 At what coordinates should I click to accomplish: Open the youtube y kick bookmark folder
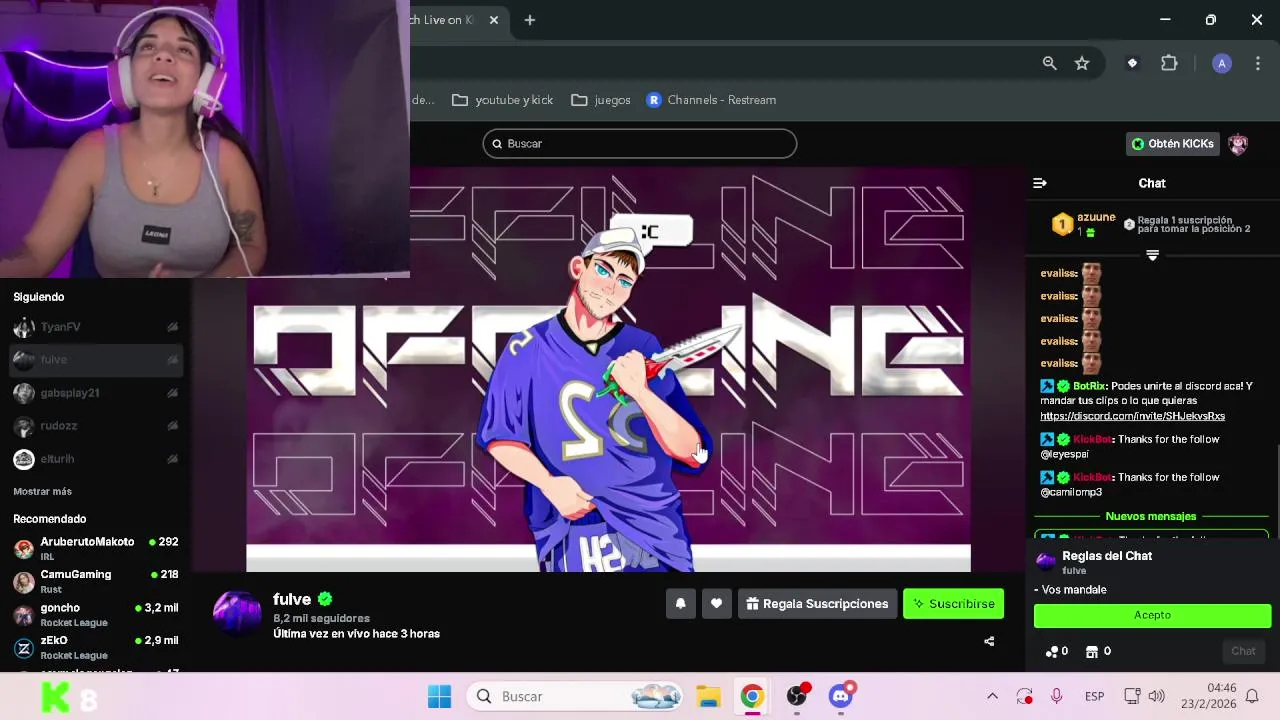pyautogui.click(x=503, y=100)
